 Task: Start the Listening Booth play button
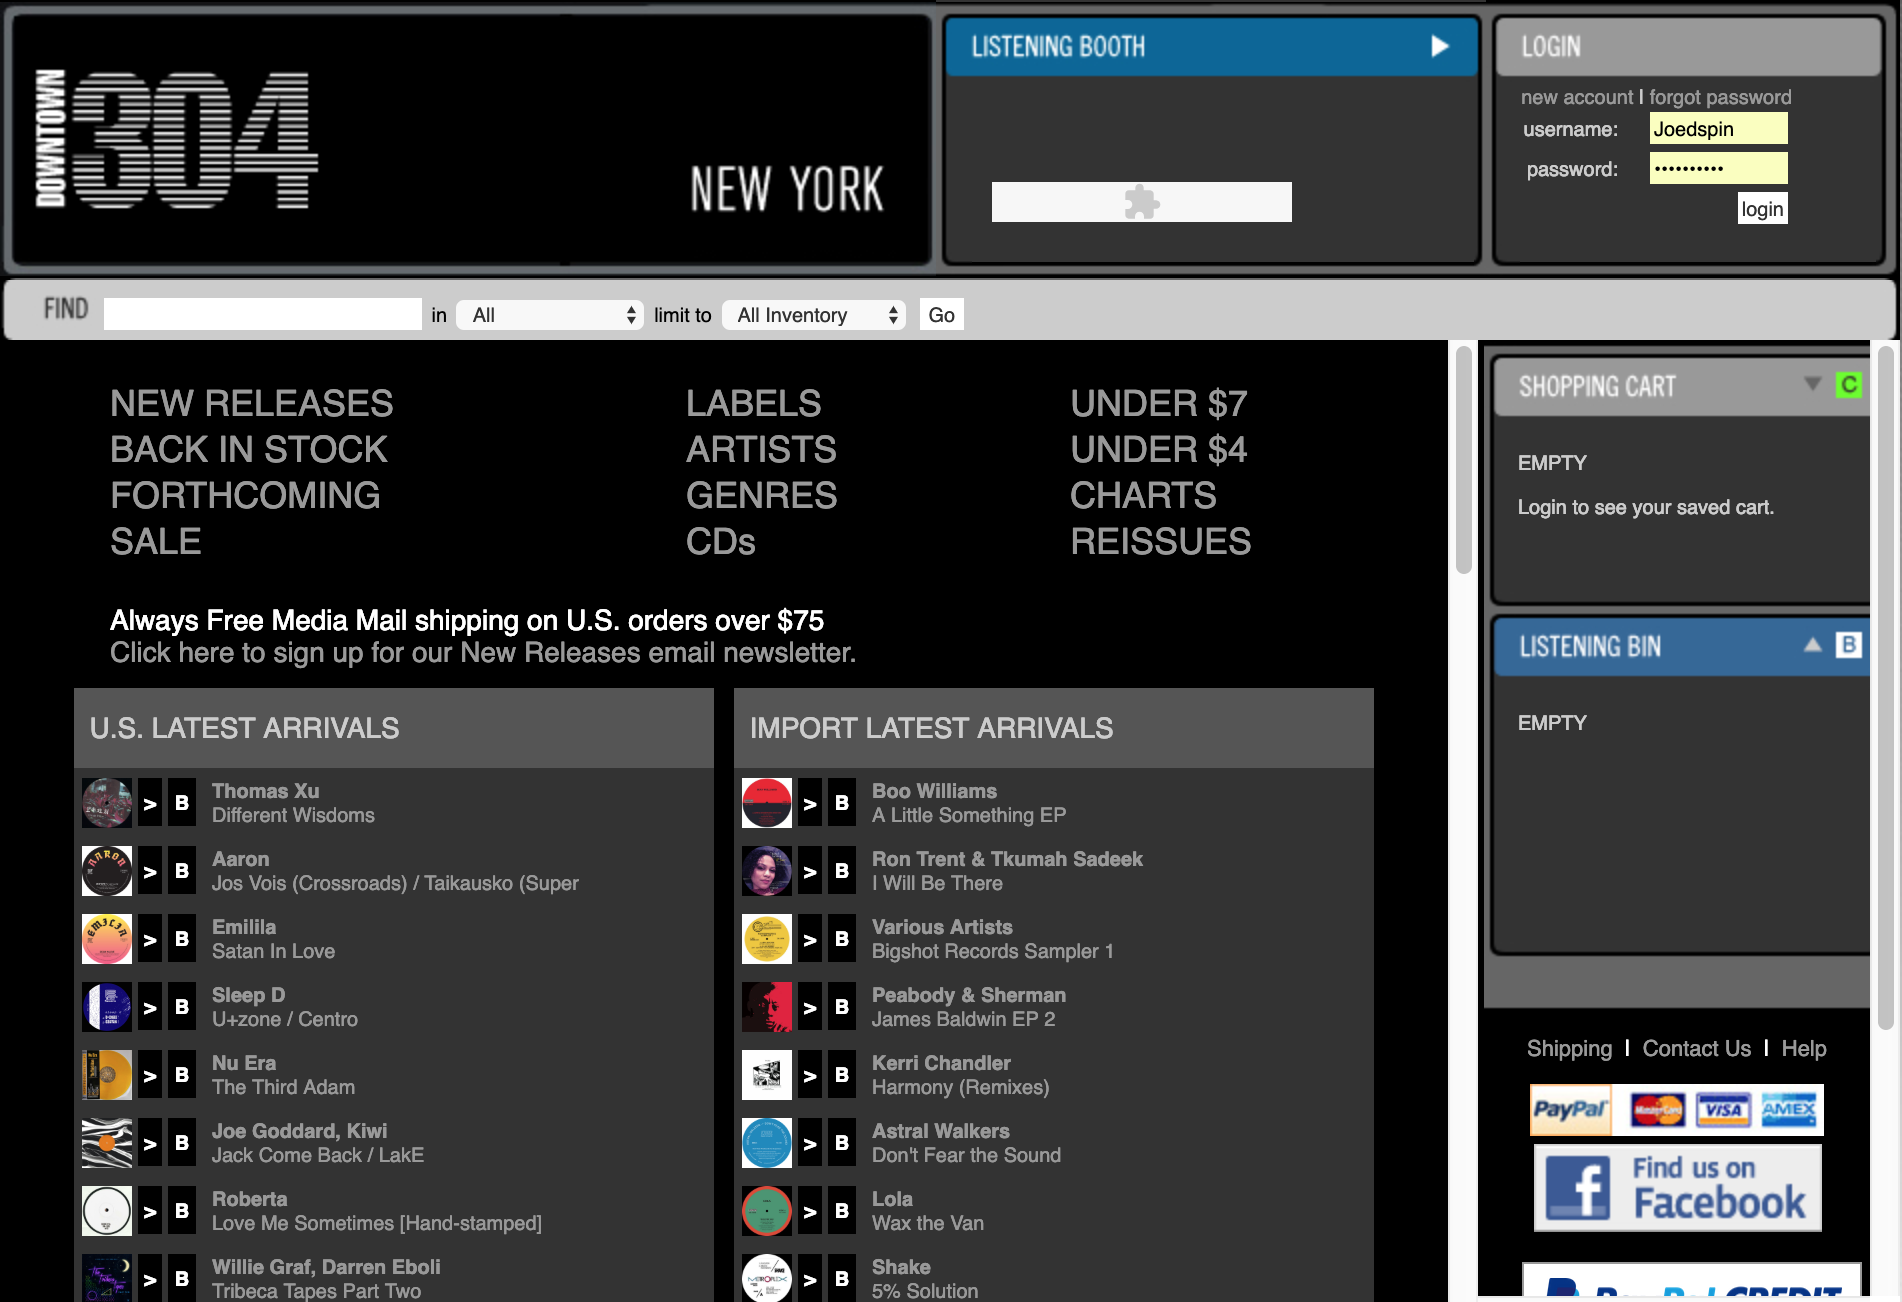click(1439, 46)
